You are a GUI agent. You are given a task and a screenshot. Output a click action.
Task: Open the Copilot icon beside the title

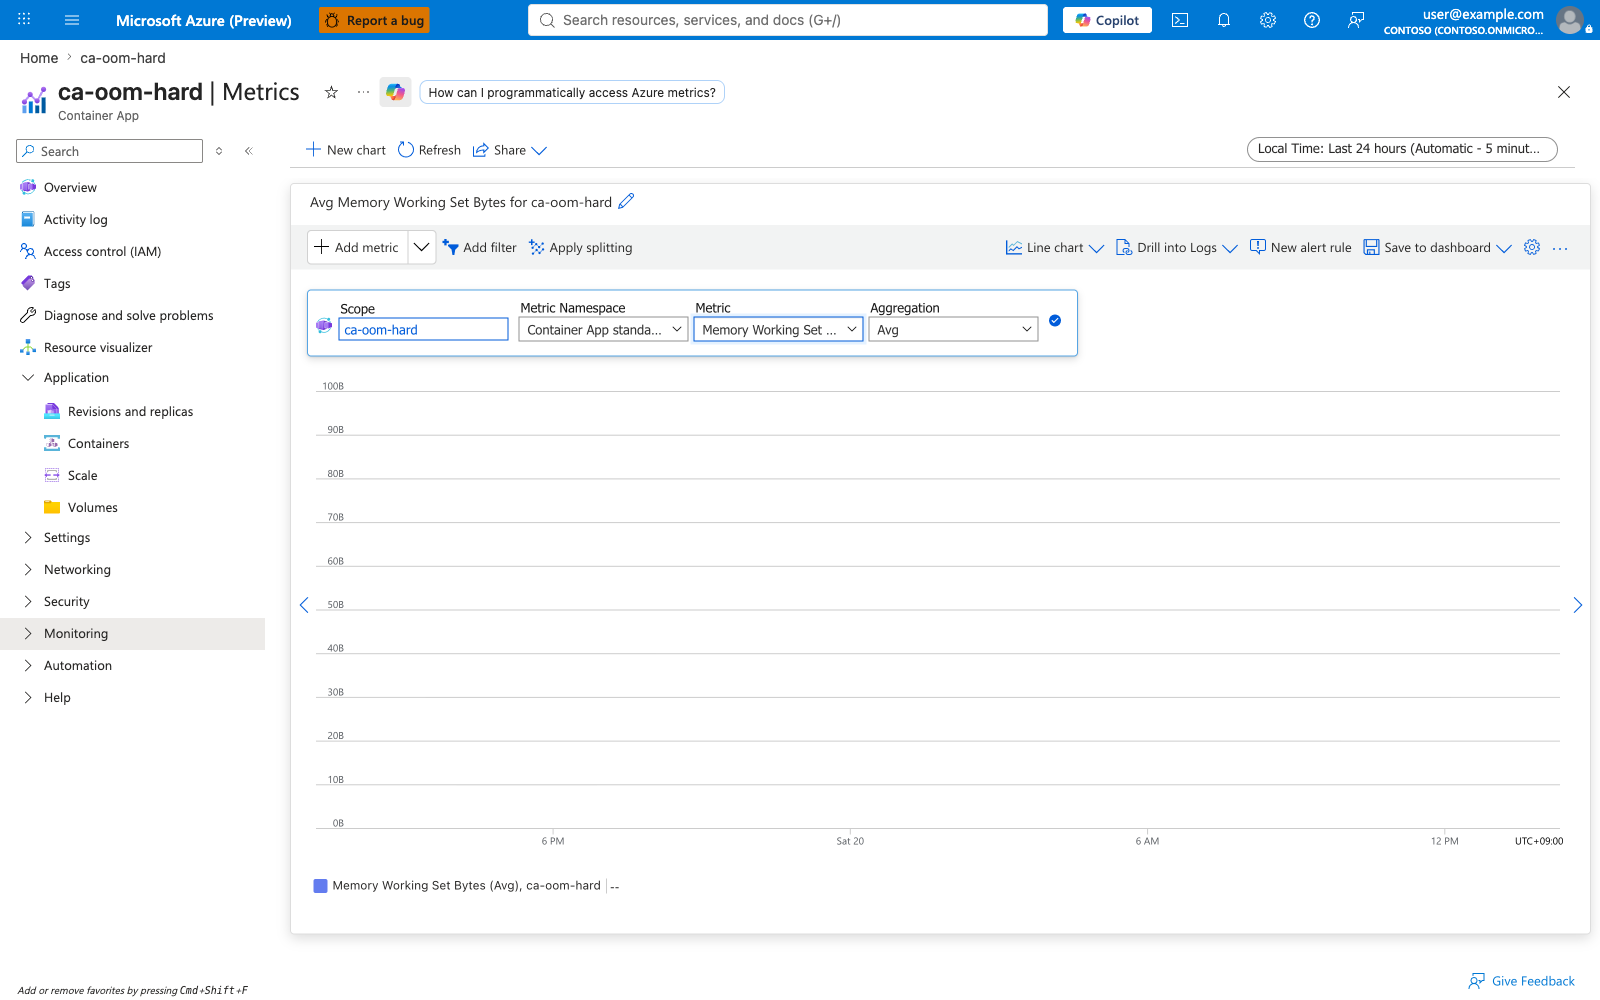click(x=395, y=92)
